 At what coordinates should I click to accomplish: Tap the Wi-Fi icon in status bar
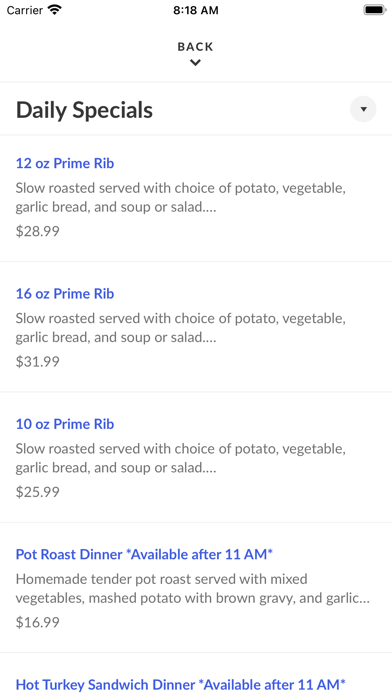click(x=55, y=10)
